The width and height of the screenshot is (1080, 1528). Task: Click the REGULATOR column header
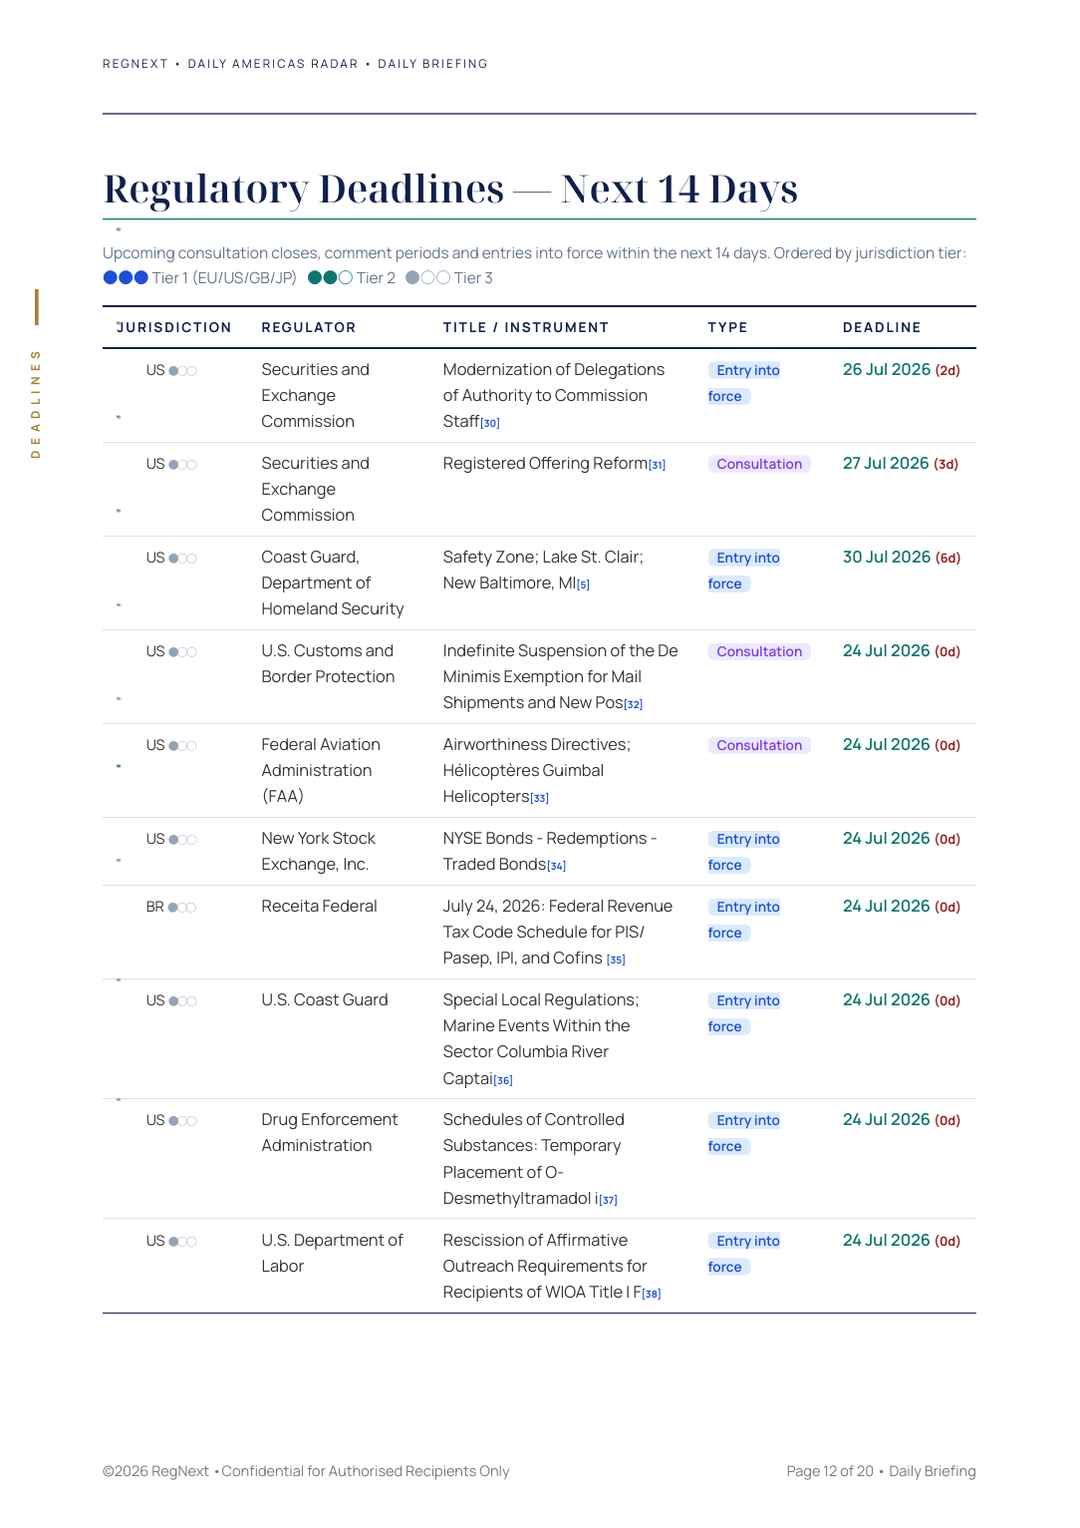pos(309,328)
